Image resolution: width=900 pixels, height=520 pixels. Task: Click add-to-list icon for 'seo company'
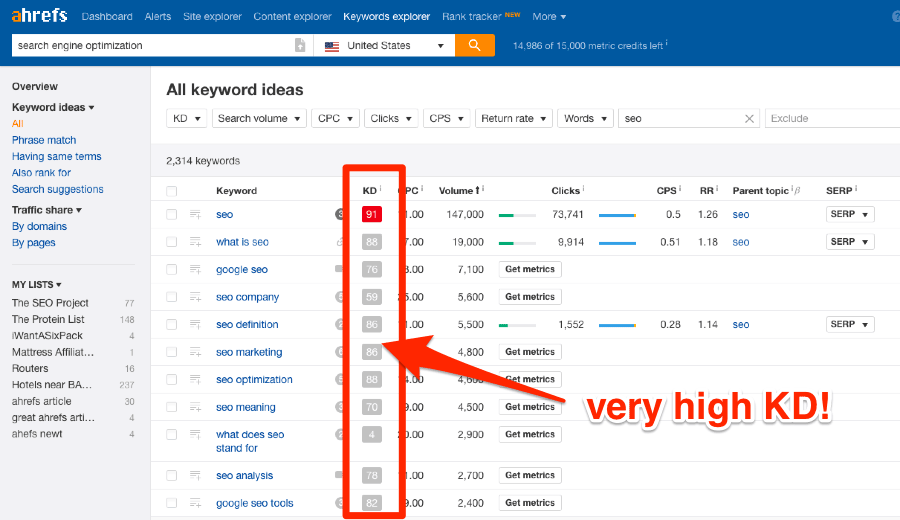click(x=195, y=297)
